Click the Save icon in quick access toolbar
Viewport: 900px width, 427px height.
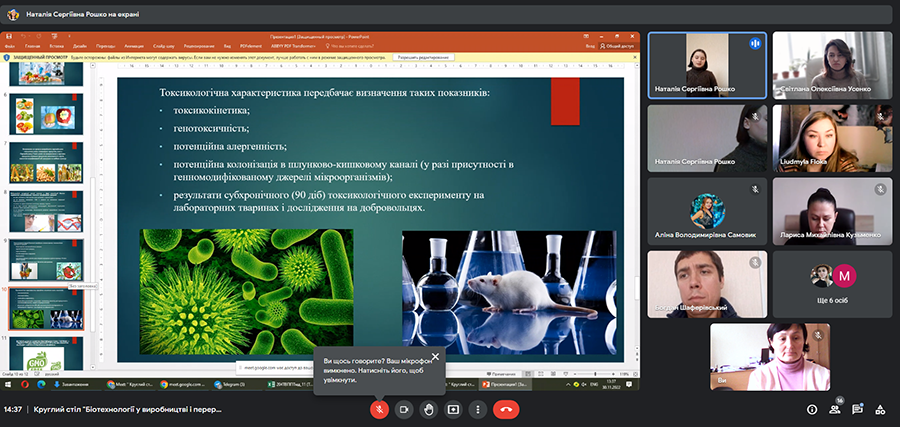click(10, 36)
